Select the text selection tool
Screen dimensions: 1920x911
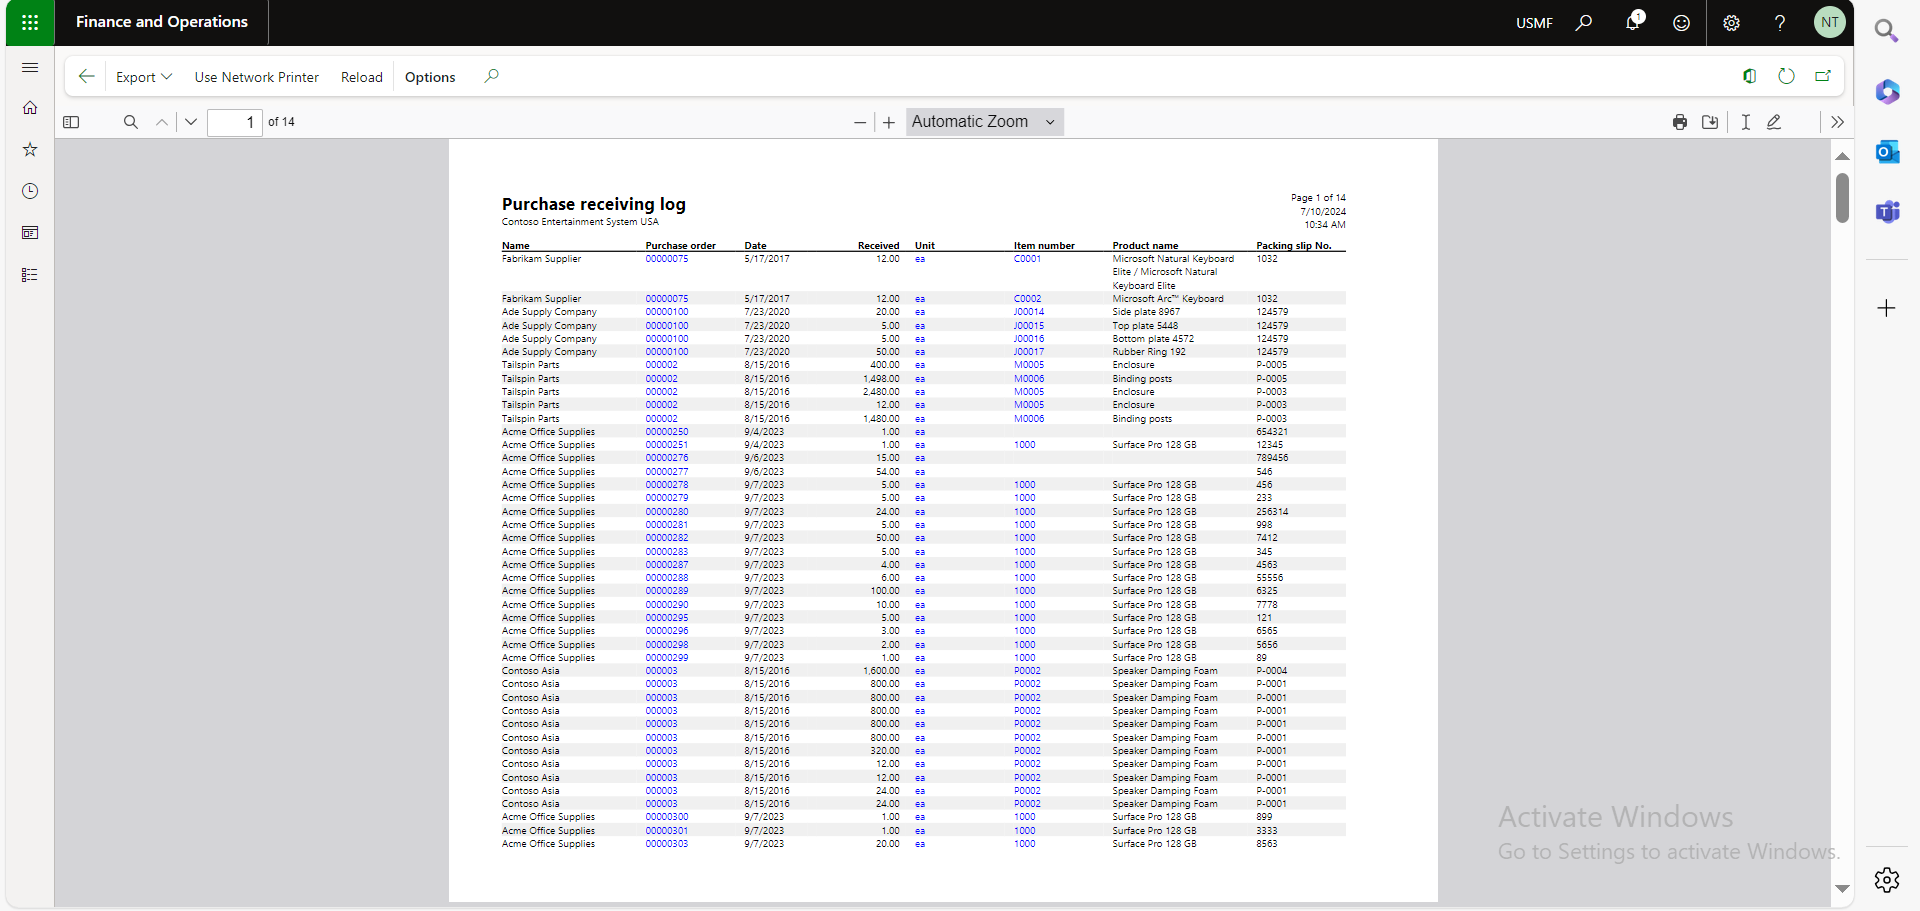point(1745,122)
